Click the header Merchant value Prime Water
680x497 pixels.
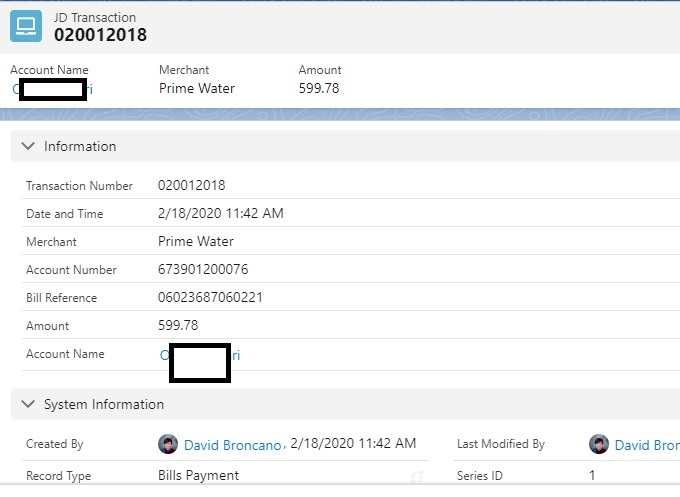(197, 88)
